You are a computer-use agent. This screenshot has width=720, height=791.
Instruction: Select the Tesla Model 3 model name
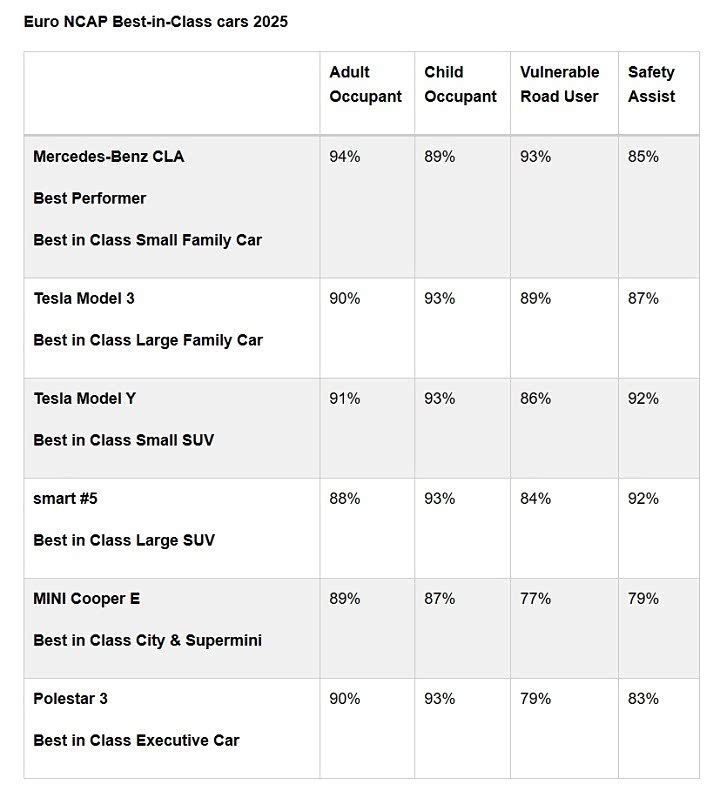(84, 298)
